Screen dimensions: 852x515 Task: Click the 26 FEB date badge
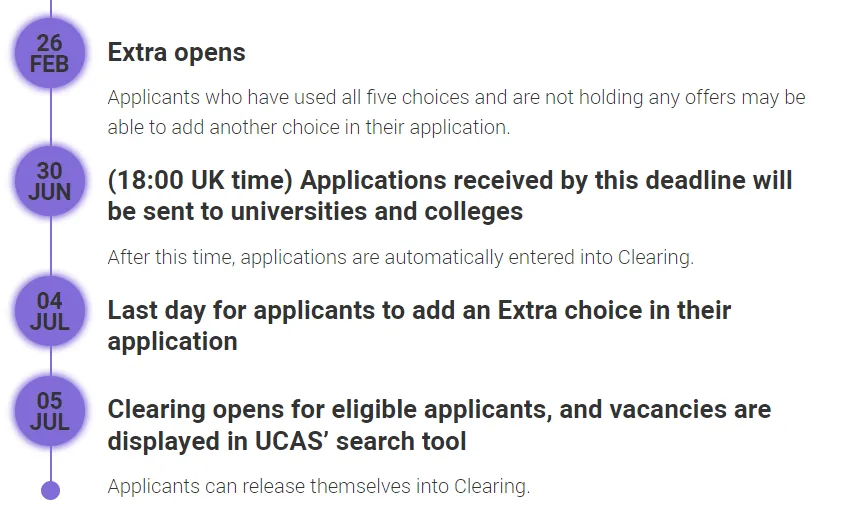(49, 53)
